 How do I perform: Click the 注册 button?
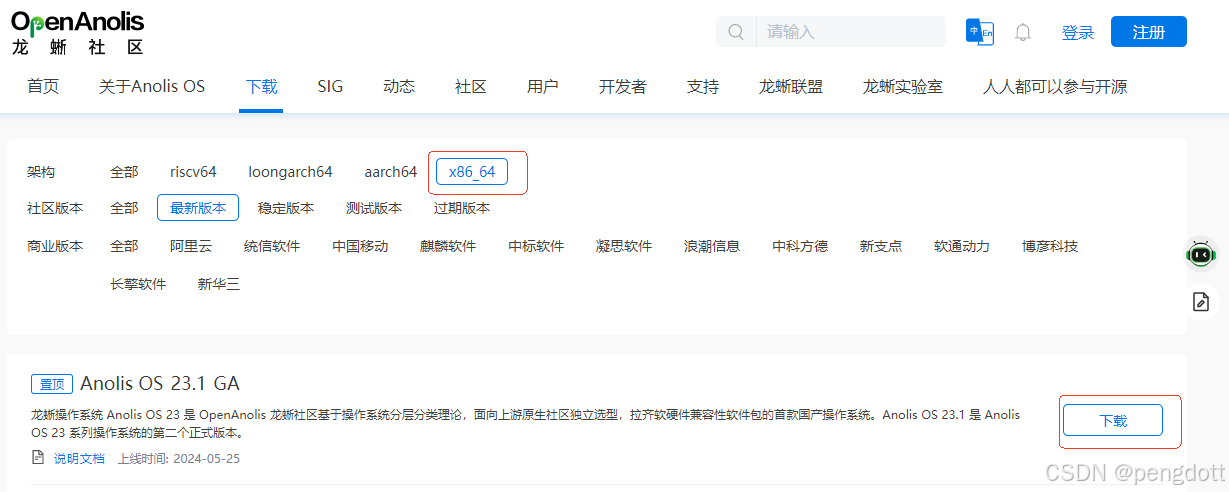click(1149, 32)
